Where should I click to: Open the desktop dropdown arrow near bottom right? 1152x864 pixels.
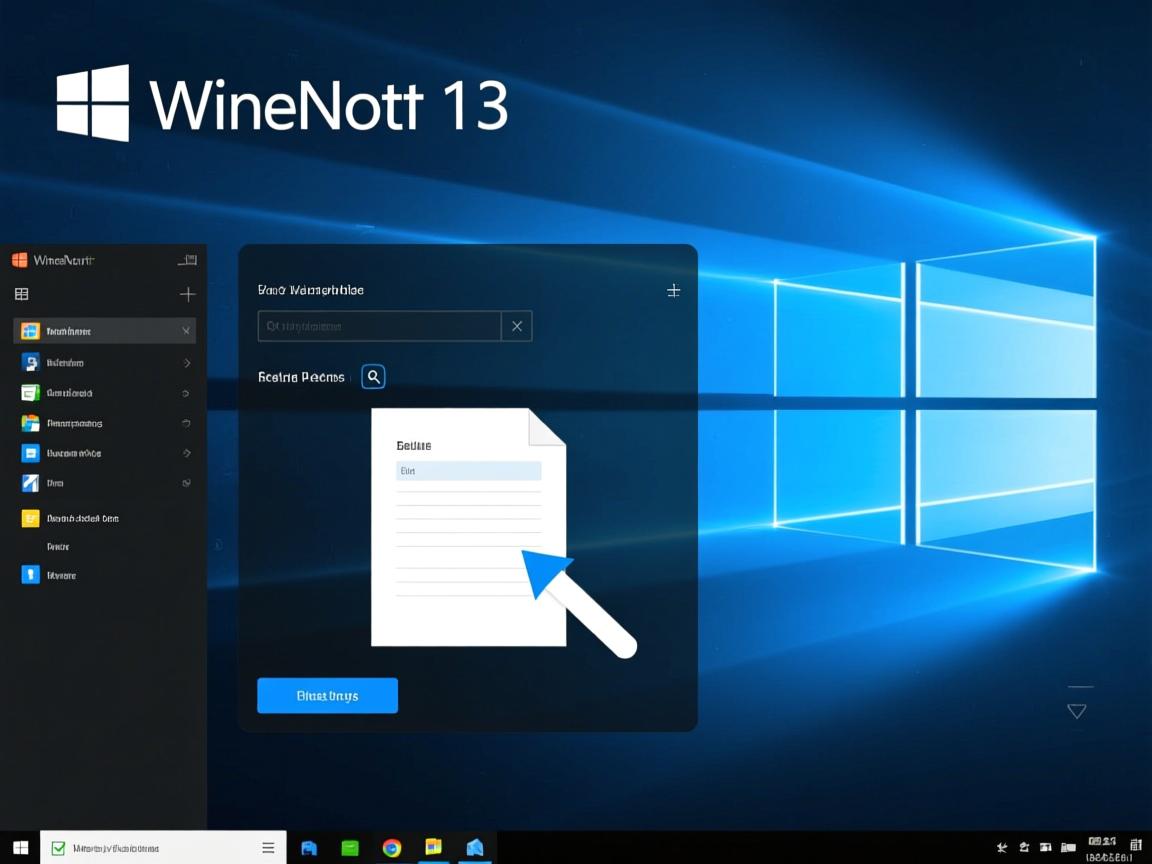coord(1077,710)
